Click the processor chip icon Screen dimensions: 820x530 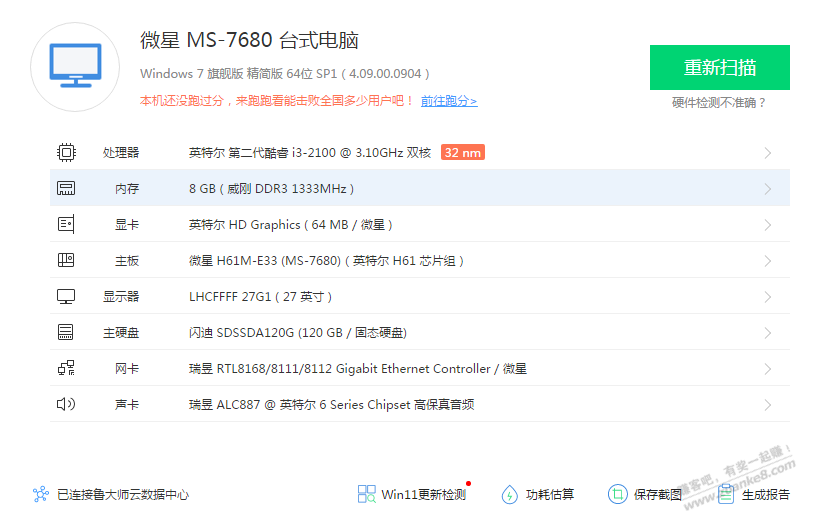[x=66, y=152]
